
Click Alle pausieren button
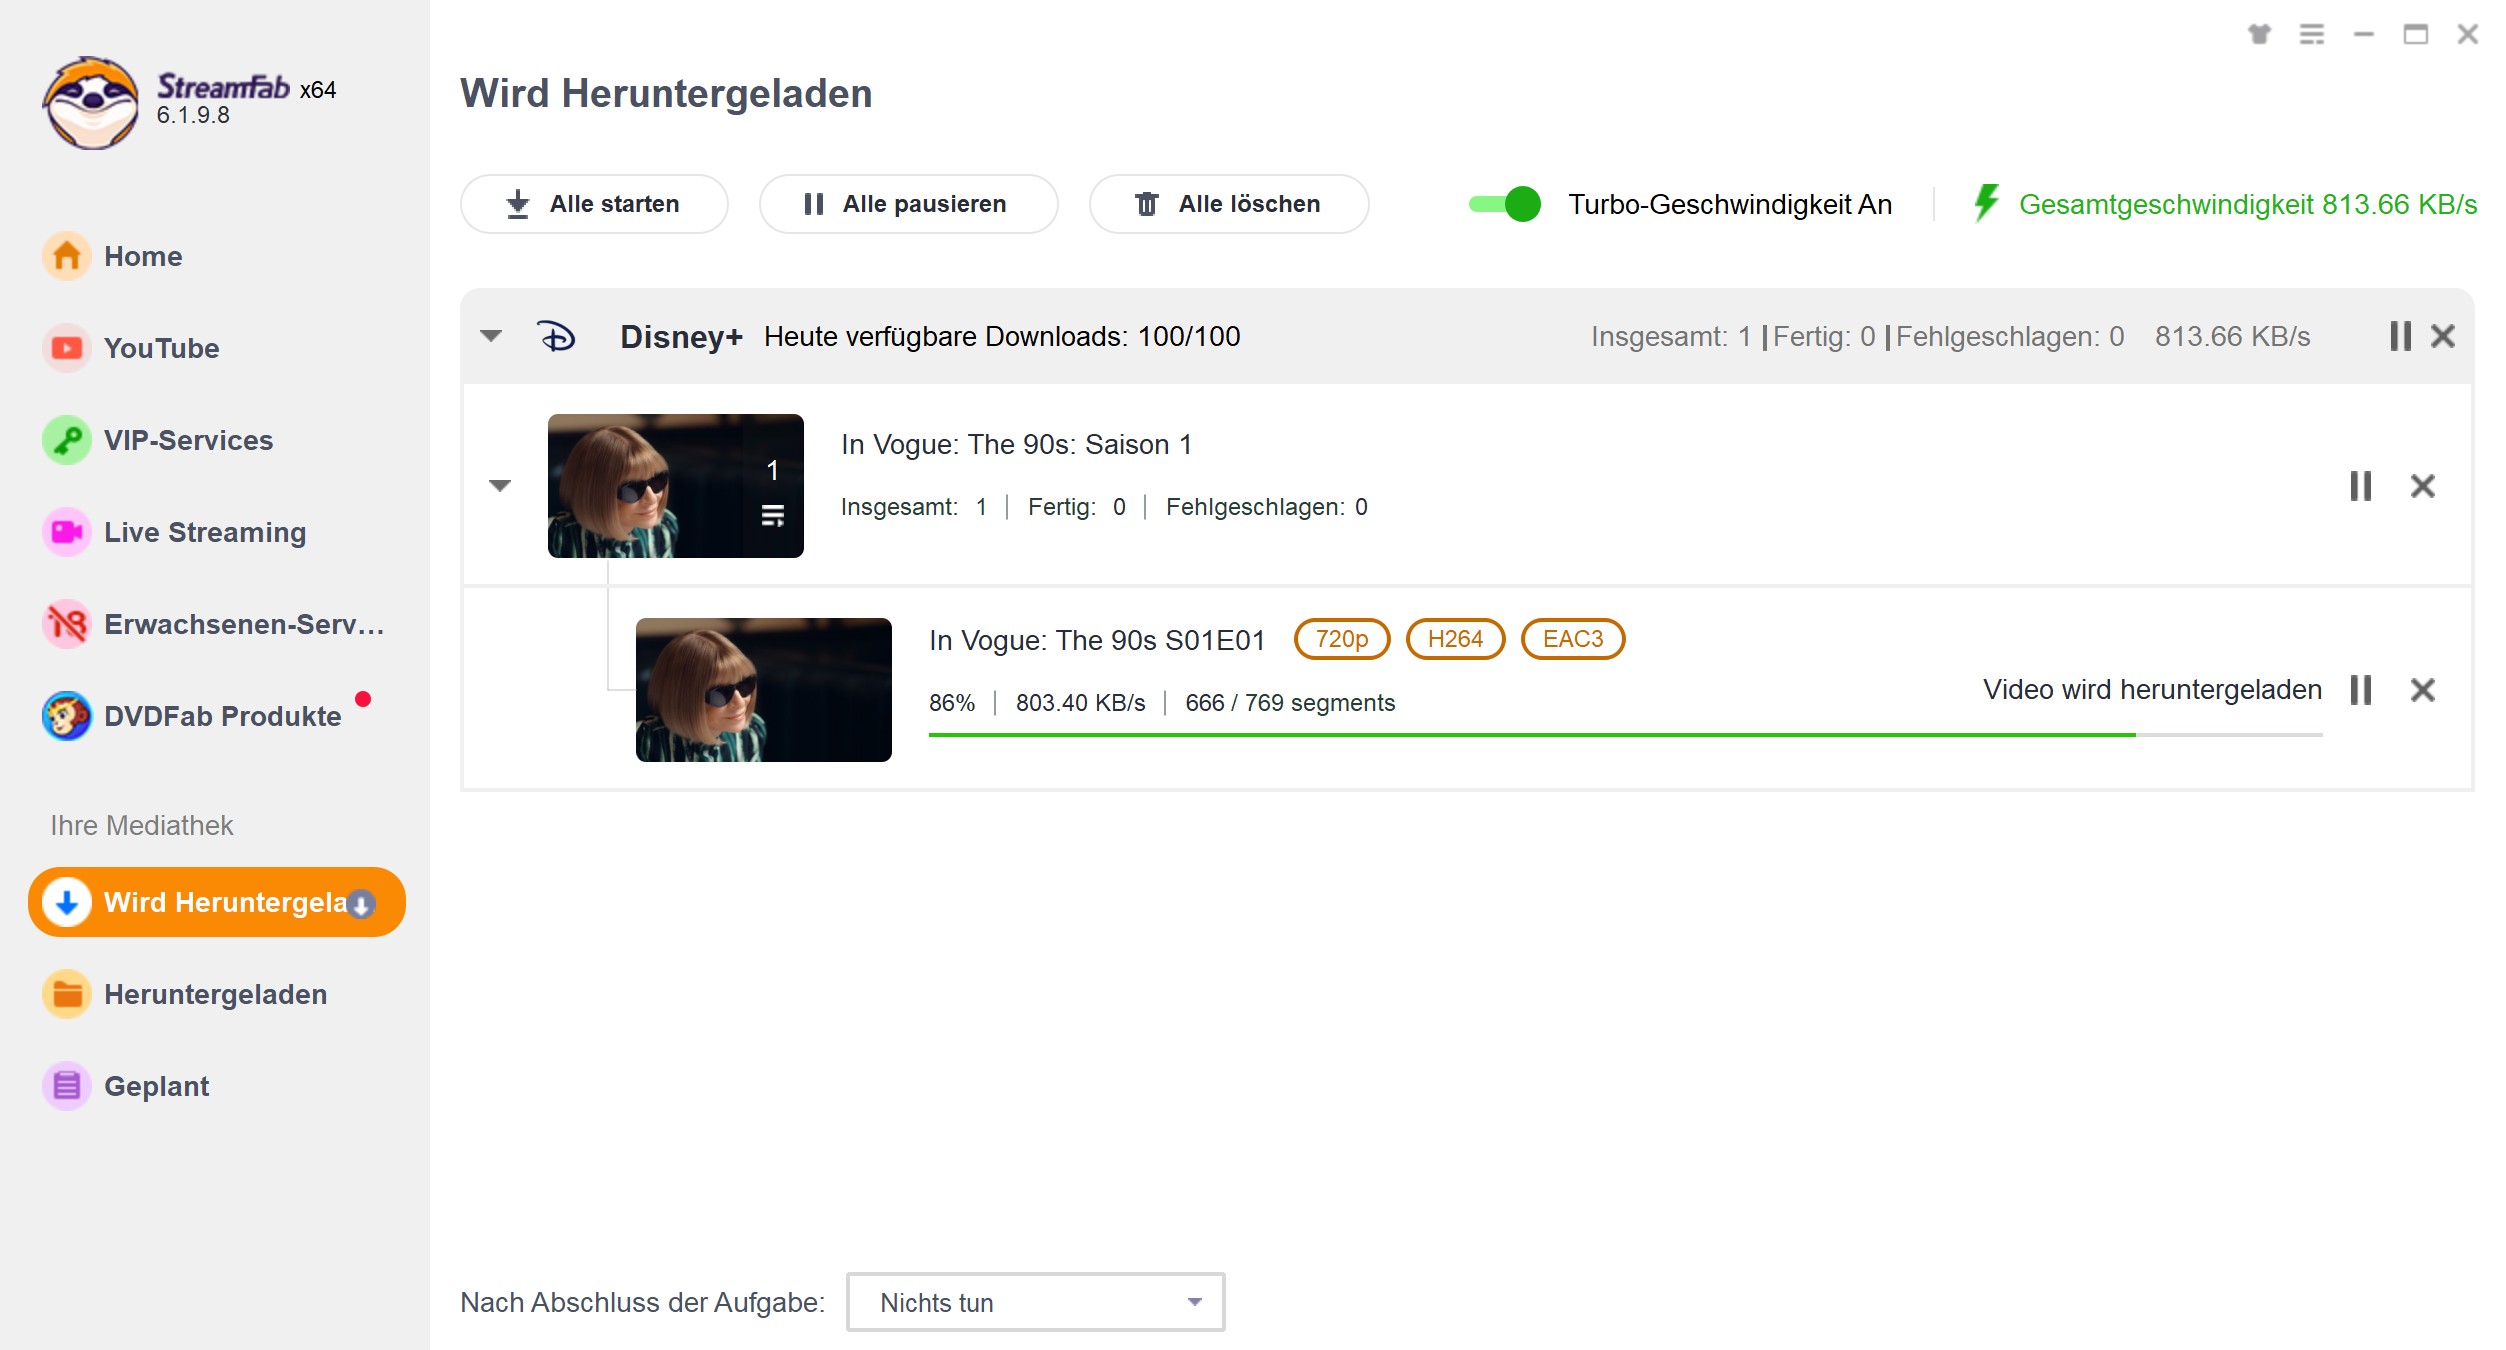click(907, 203)
